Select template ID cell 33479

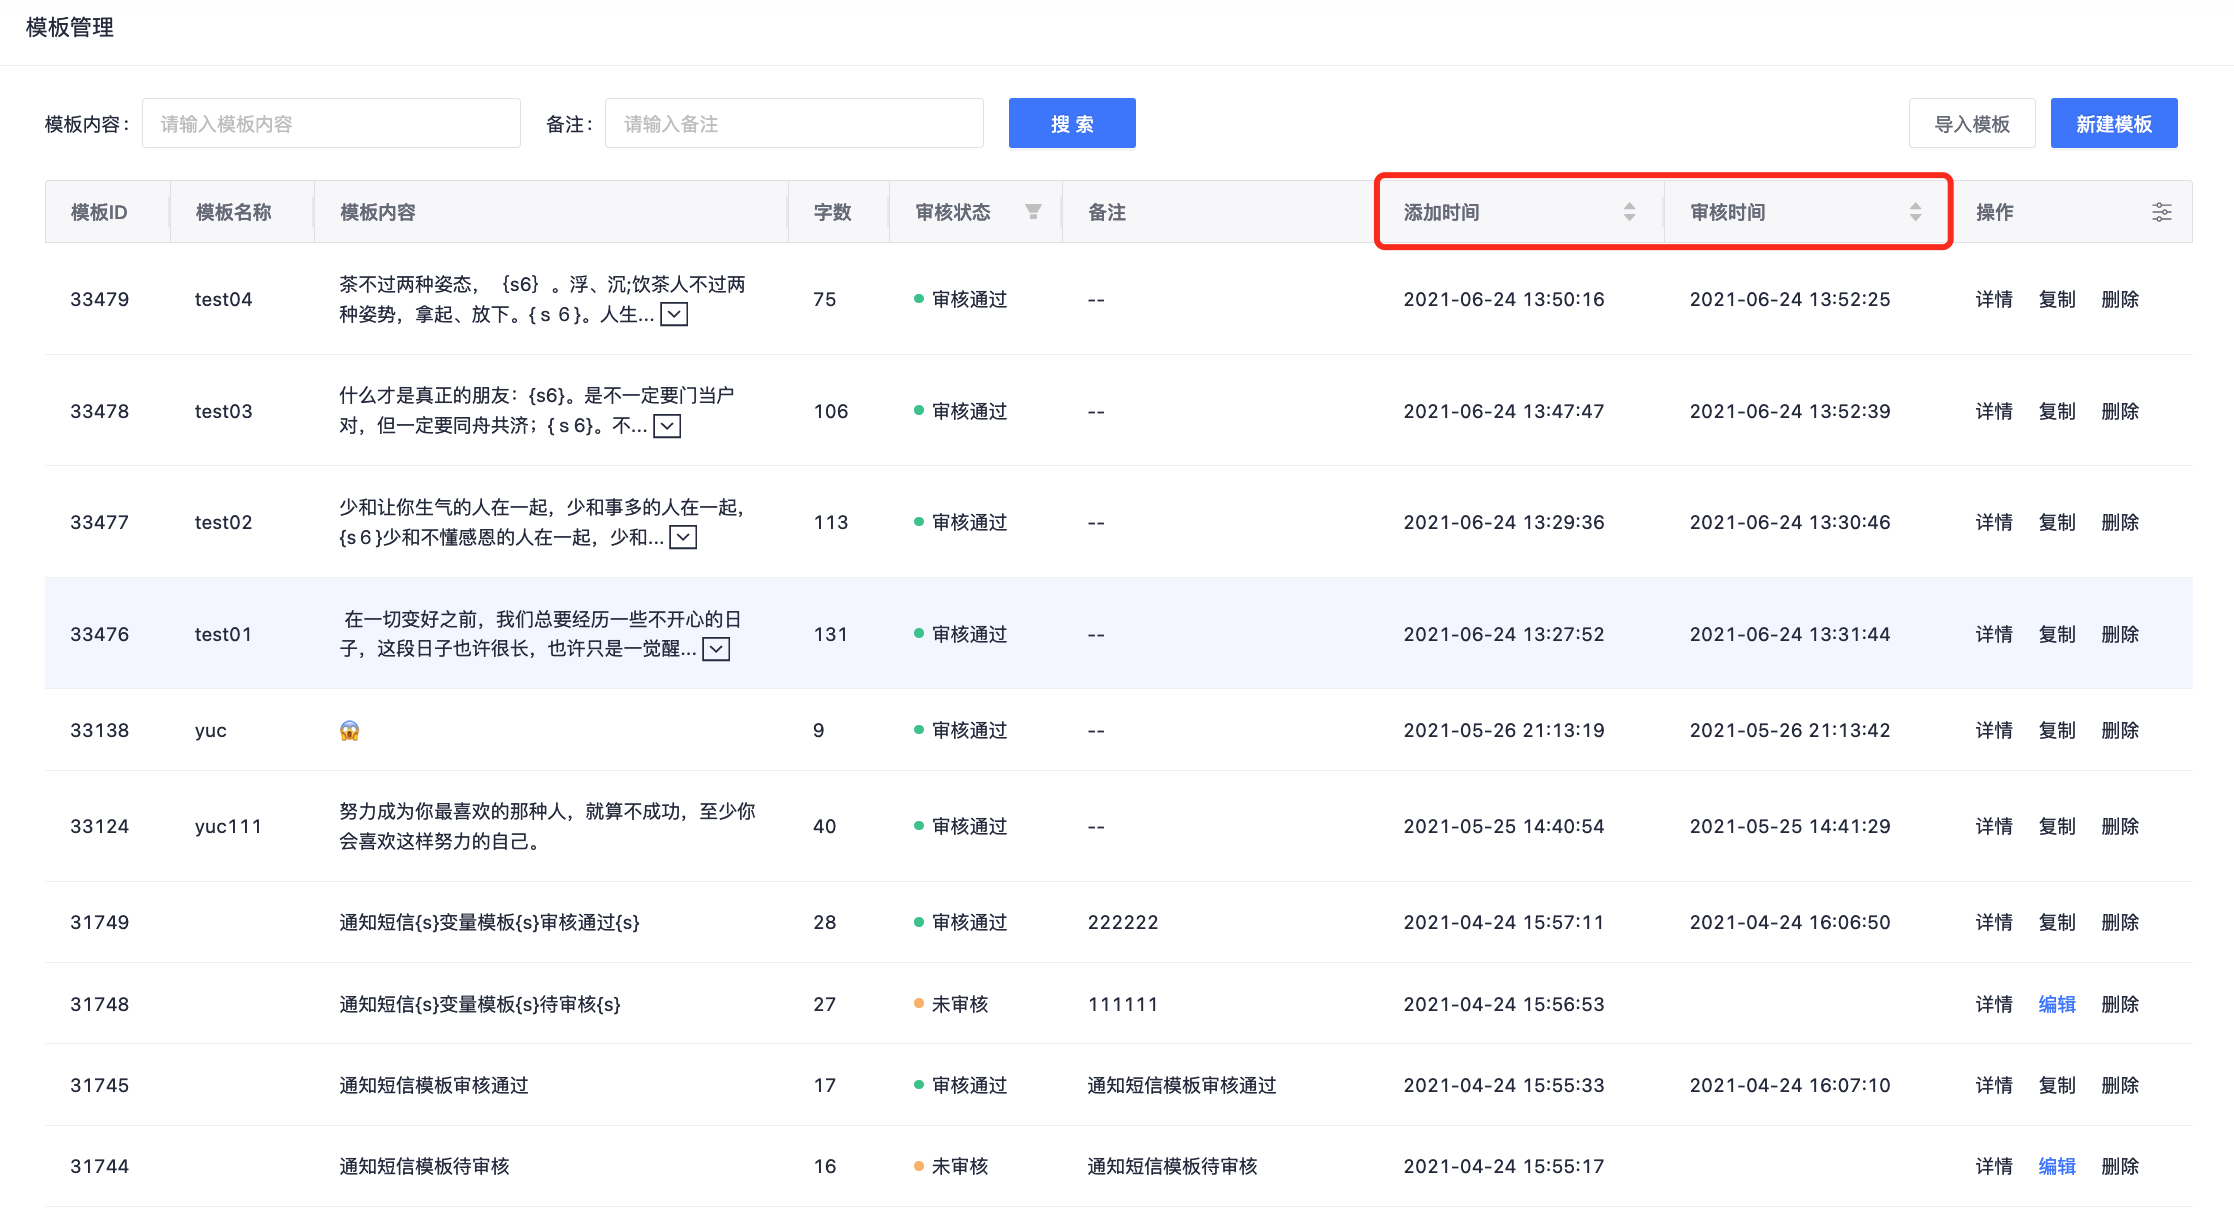pyautogui.click(x=99, y=299)
